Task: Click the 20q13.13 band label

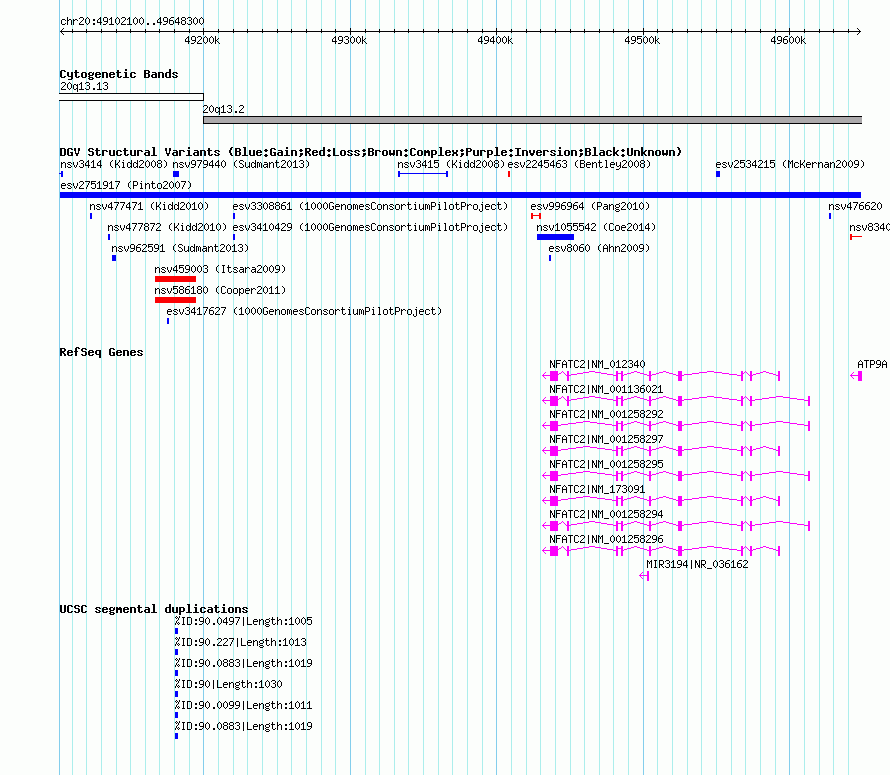Action: coord(84,86)
